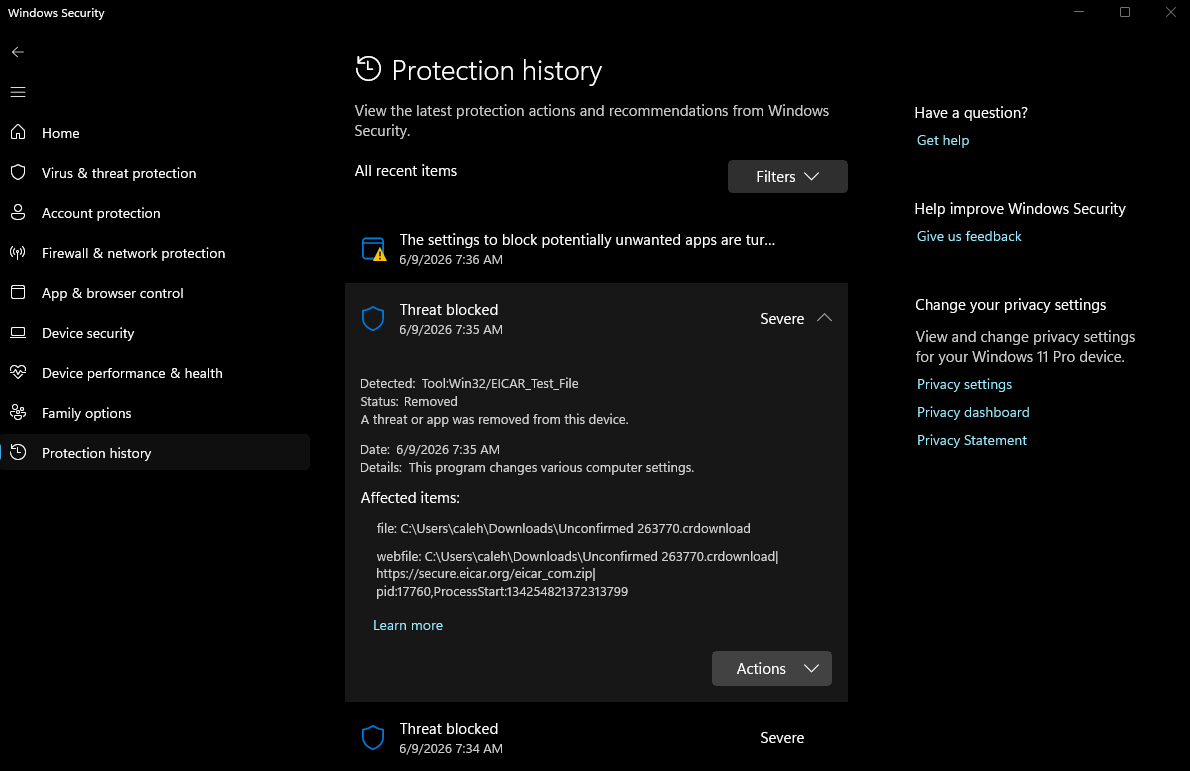Screen dimensions: 1190x771
Task: Go to Home in the sidebar
Action: (156, 133)
